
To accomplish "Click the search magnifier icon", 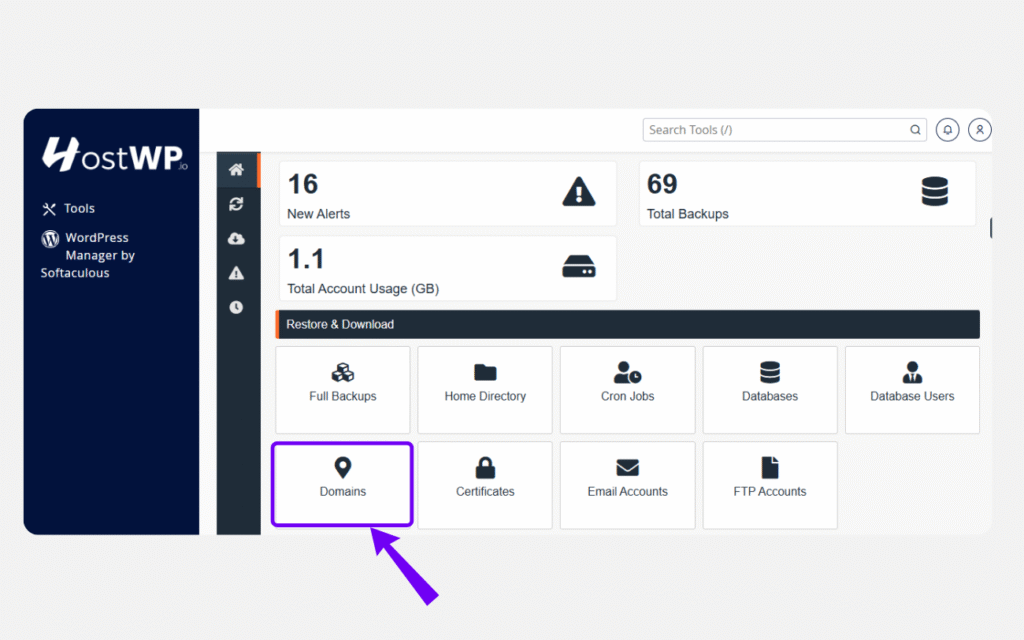I will [x=915, y=129].
